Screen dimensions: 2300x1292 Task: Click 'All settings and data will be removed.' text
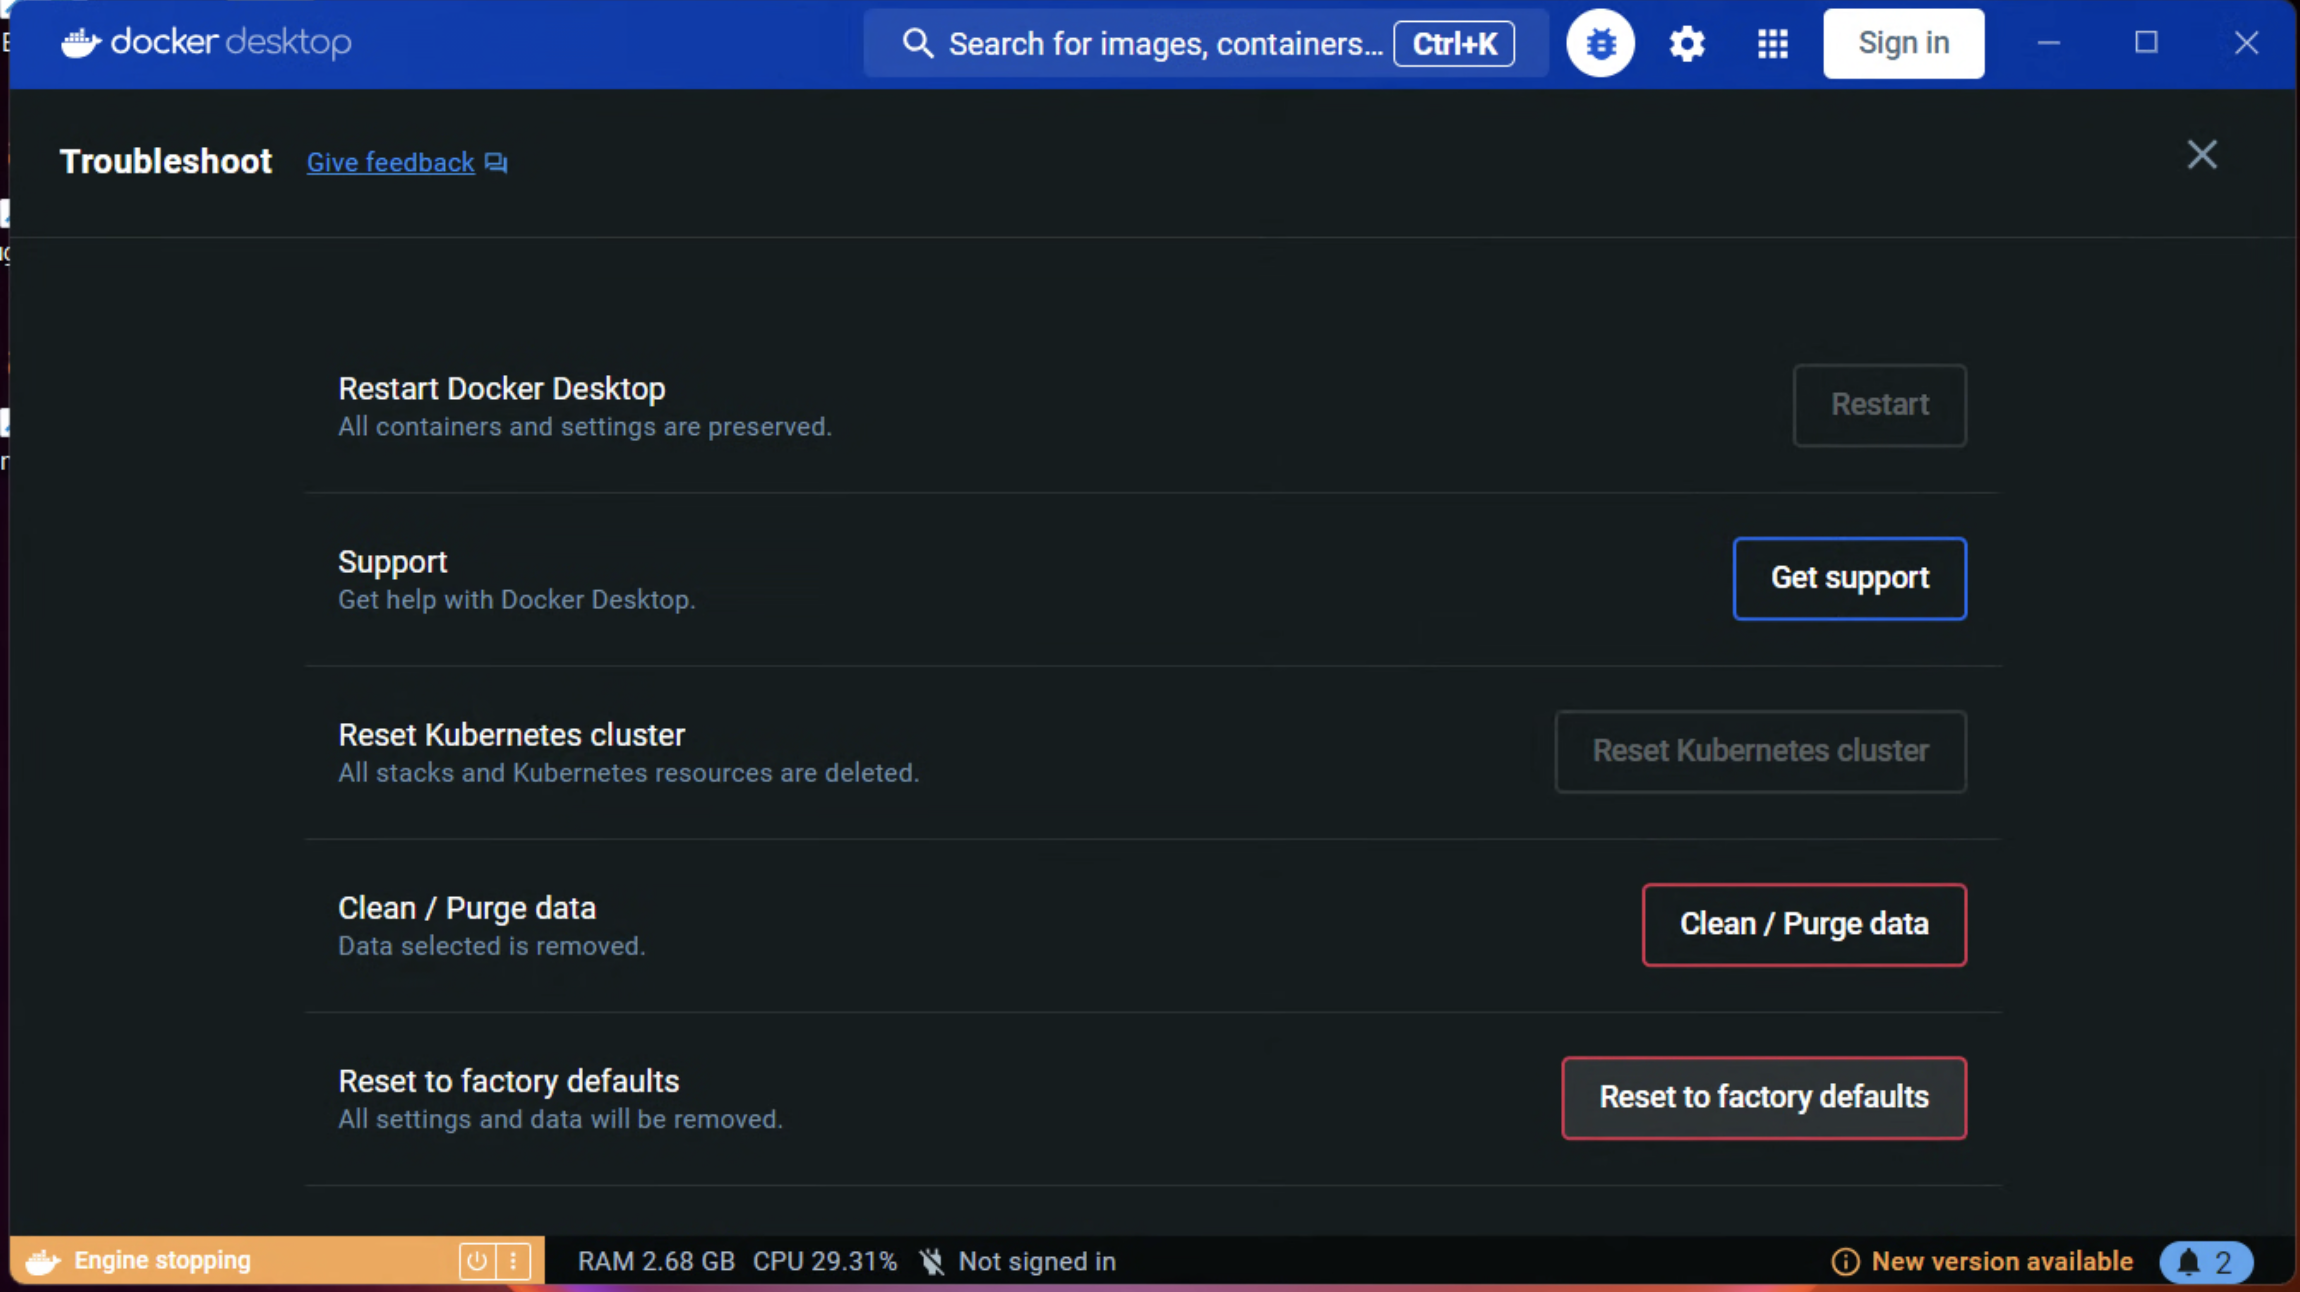coord(560,1119)
